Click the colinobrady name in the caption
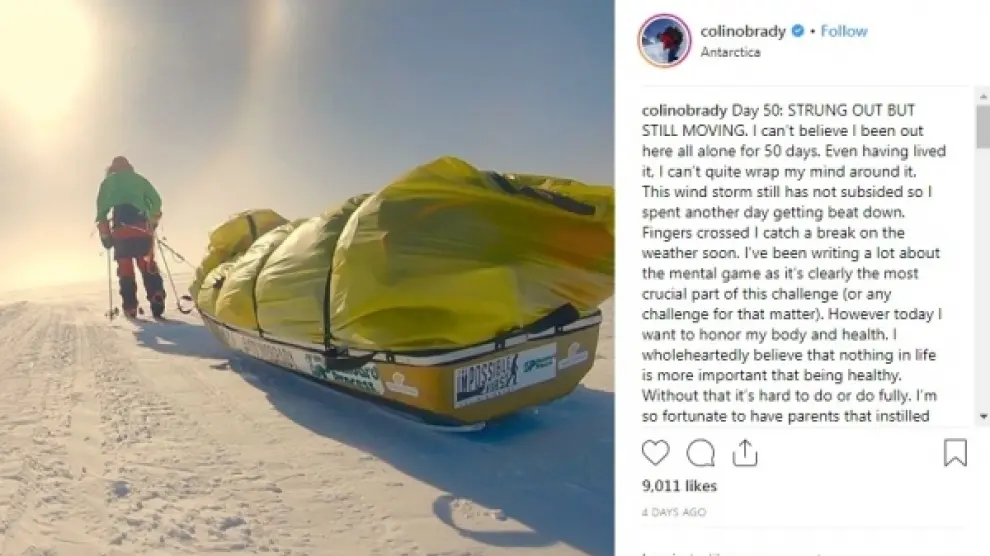990x556 pixels. pyautogui.click(x=684, y=110)
